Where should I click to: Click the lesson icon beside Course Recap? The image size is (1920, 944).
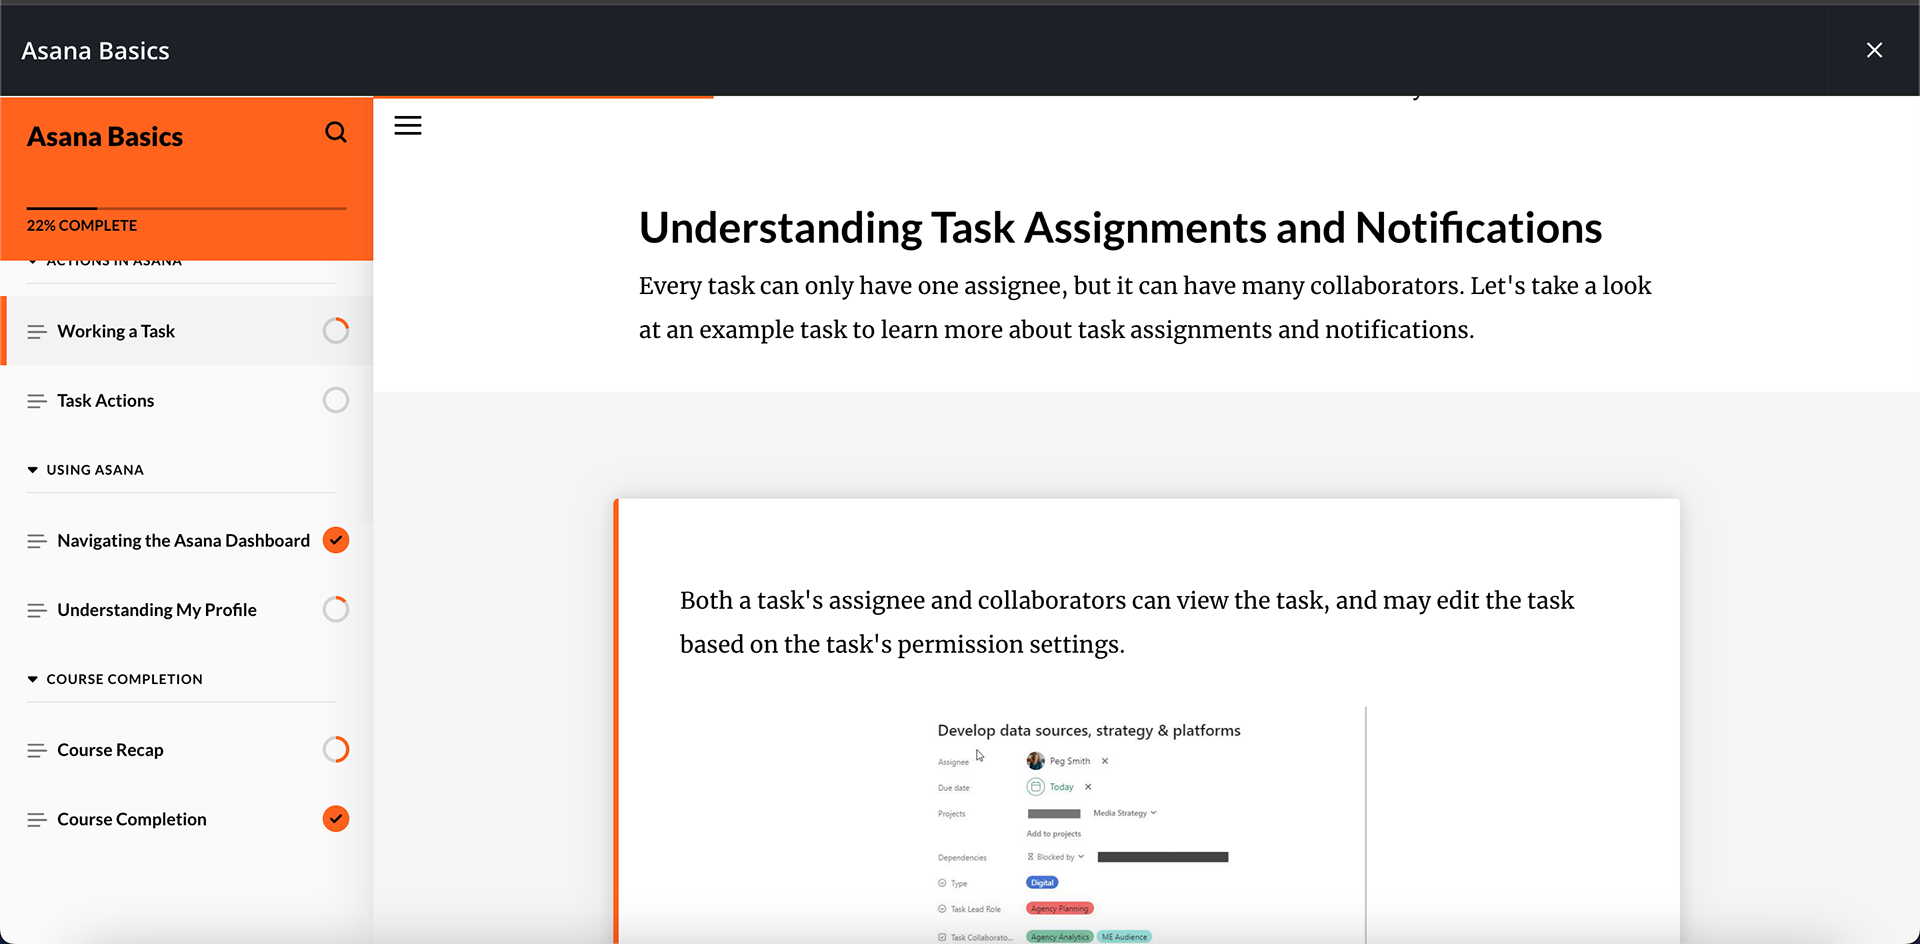coord(37,750)
